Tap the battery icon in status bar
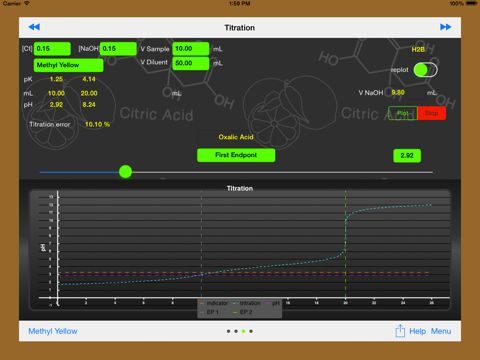480x360 pixels. pyautogui.click(x=472, y=3)
